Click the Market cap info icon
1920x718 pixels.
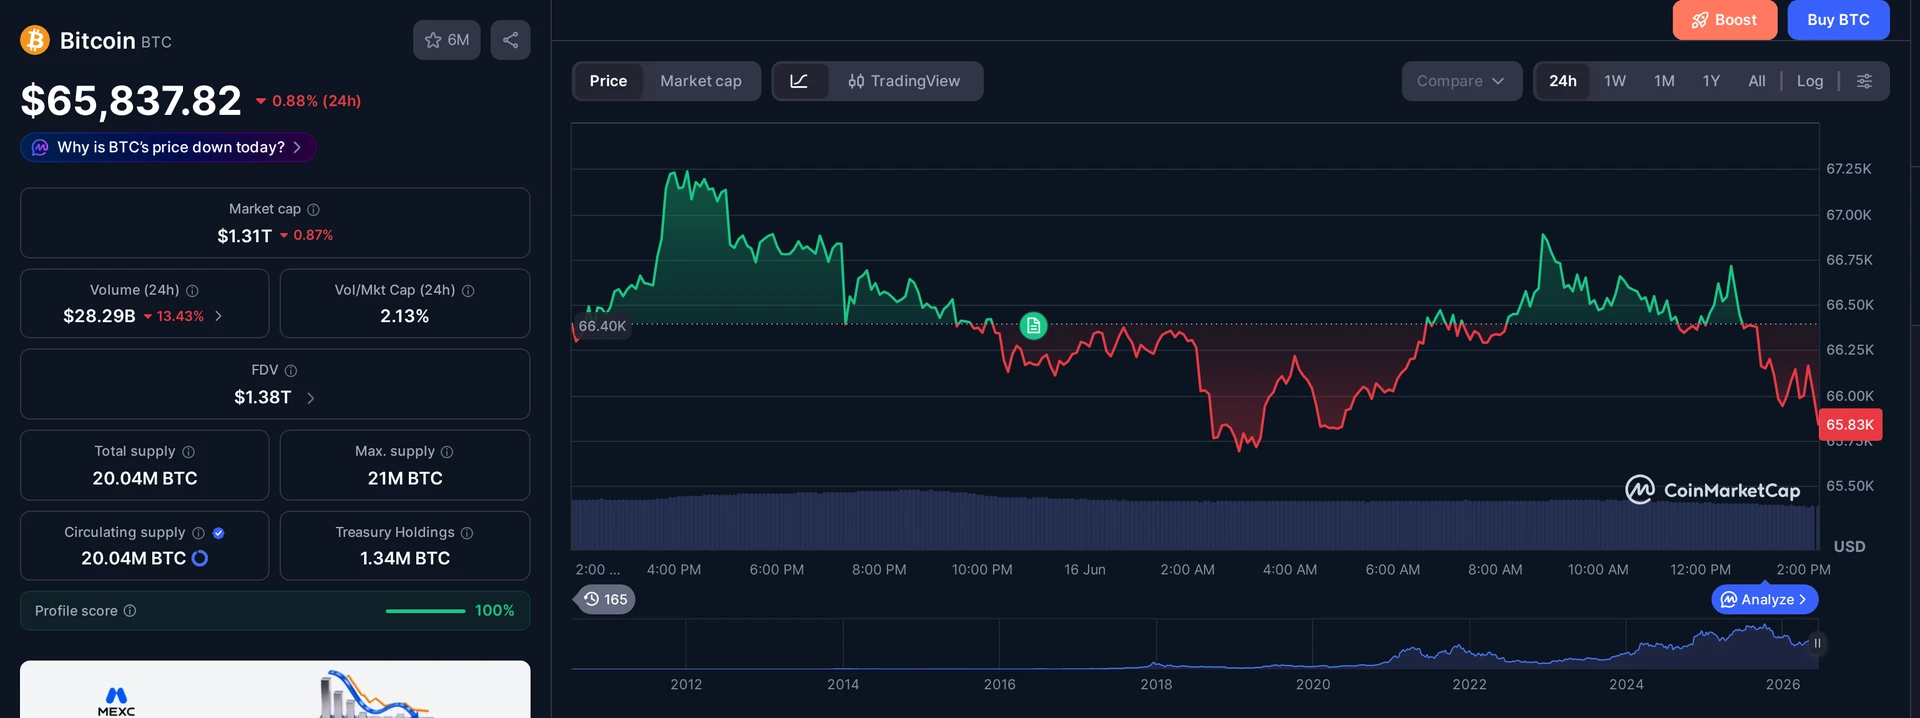(x=313, y=209)
